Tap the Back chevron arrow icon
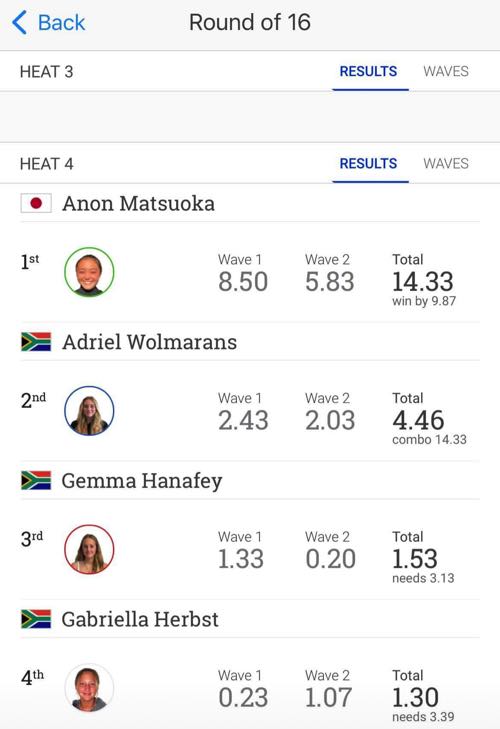The height and width of the screenshot is (729, 500). point(19,23)
